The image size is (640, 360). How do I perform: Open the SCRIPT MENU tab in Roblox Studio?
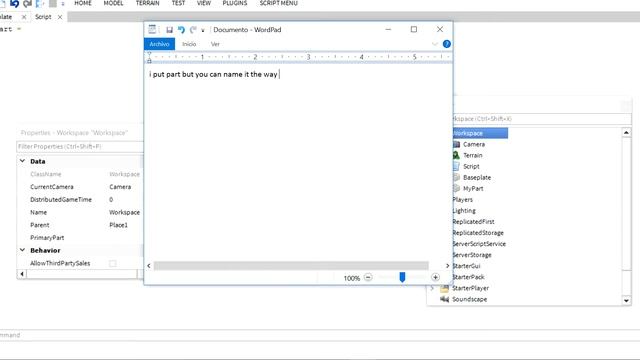[x=278, y=3]
